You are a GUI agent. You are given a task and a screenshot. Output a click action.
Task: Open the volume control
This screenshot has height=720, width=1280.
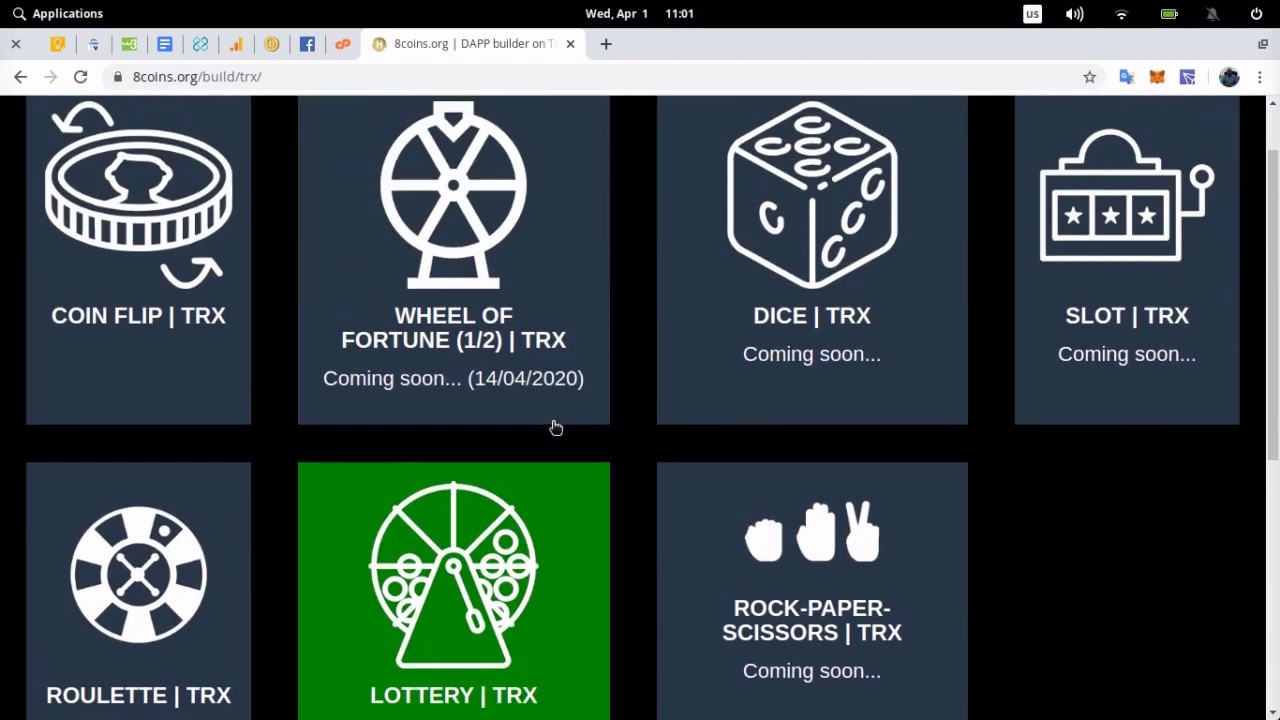[x=1074, y=13]
